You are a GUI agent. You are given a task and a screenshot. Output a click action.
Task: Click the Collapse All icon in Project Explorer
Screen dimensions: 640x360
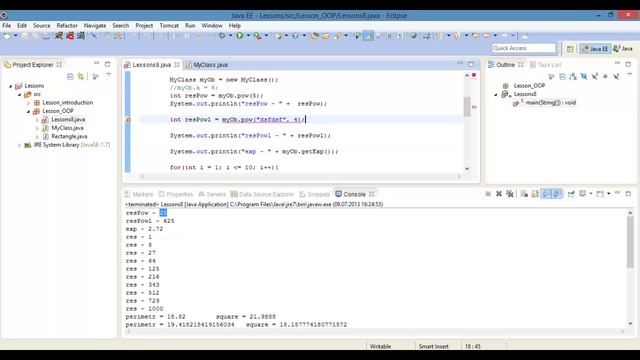coord(70,77)
